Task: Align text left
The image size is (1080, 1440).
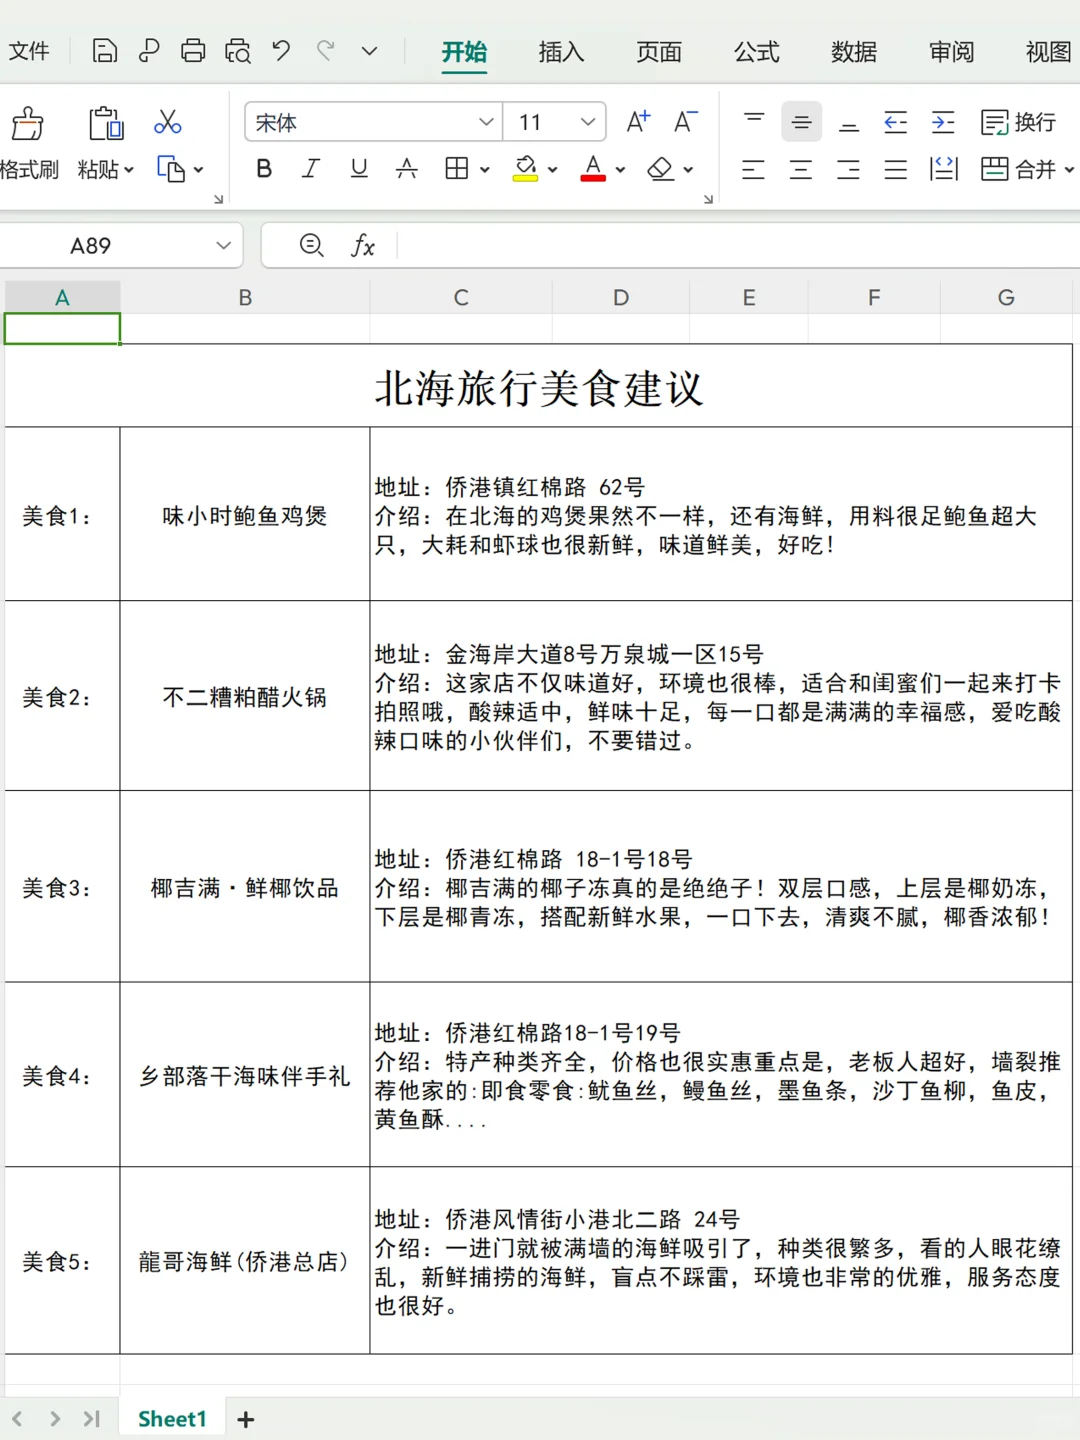Action: pyautogui.click(x=753, y=169)
